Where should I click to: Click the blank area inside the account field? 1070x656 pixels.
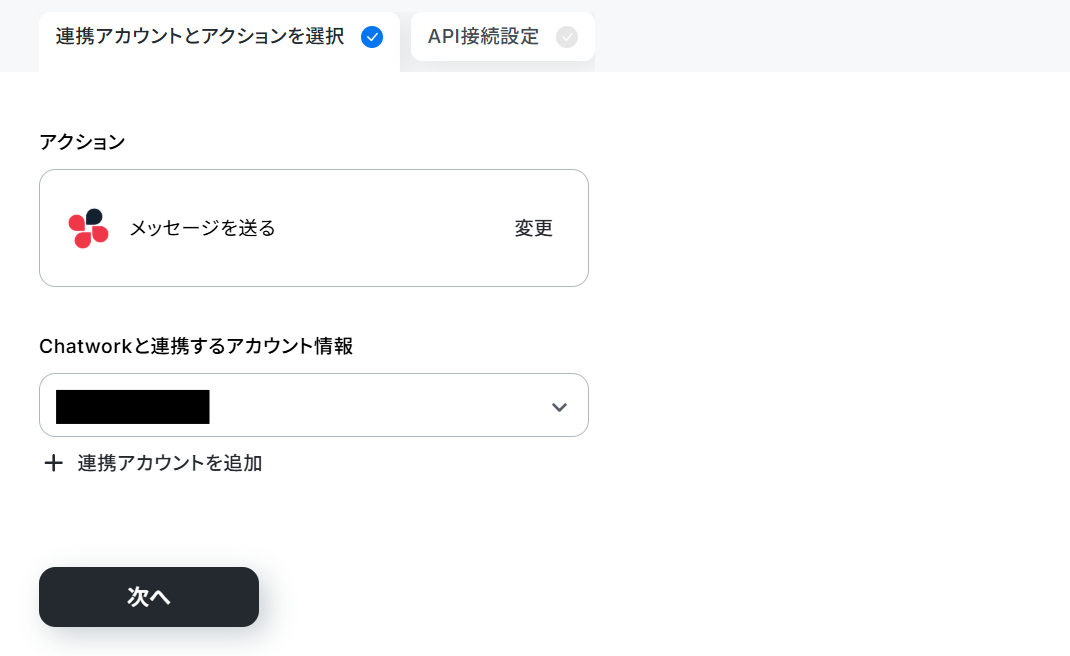(375, 405)
